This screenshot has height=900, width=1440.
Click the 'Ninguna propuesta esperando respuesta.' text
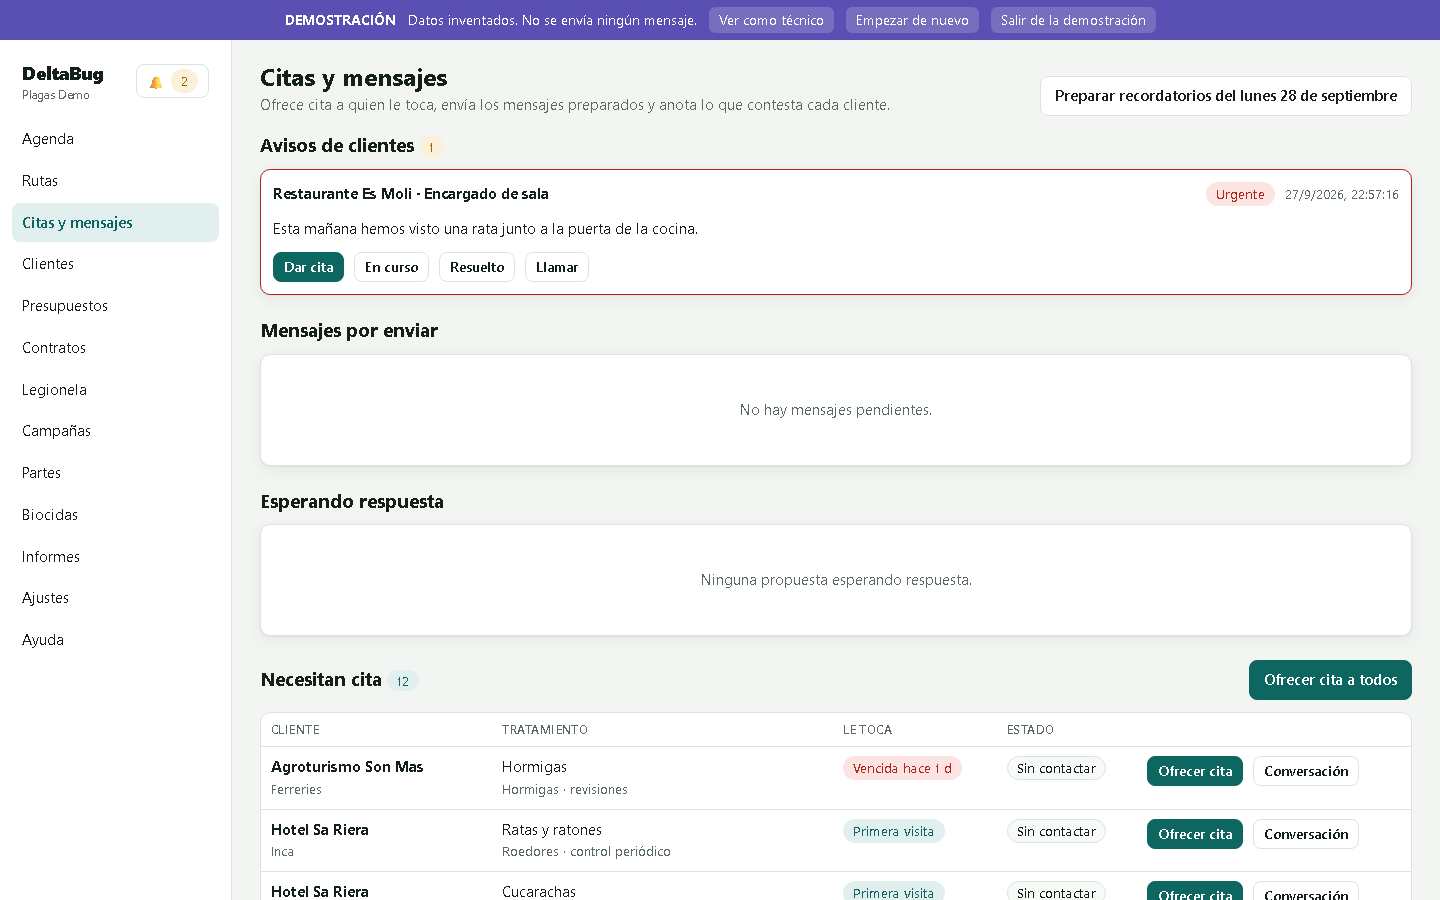(836, 580)
